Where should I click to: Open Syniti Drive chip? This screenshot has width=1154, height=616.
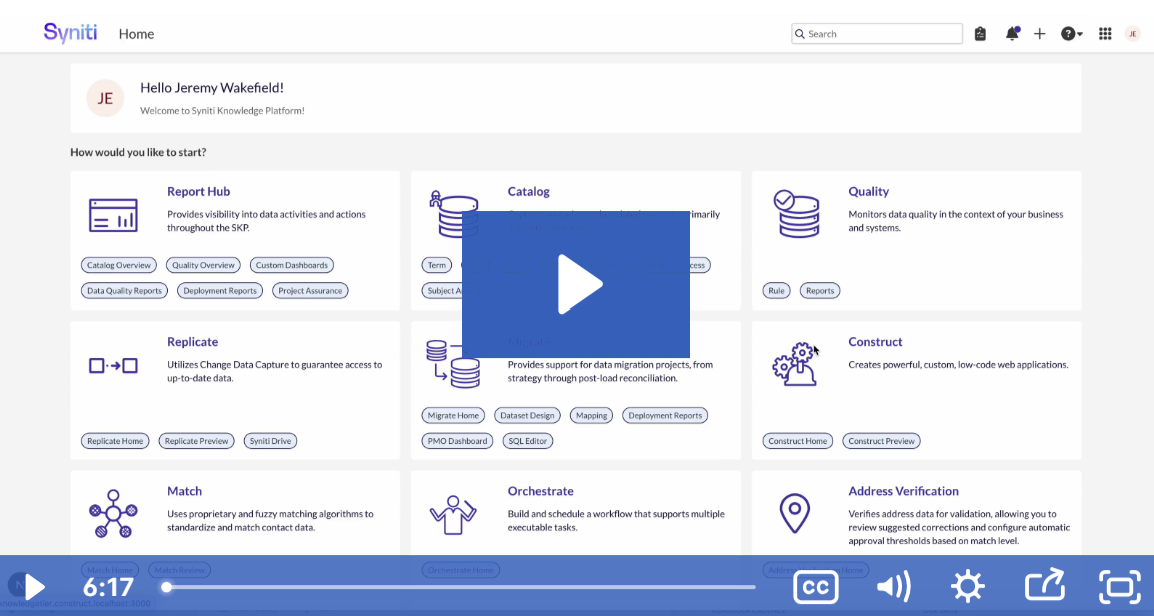270,441
